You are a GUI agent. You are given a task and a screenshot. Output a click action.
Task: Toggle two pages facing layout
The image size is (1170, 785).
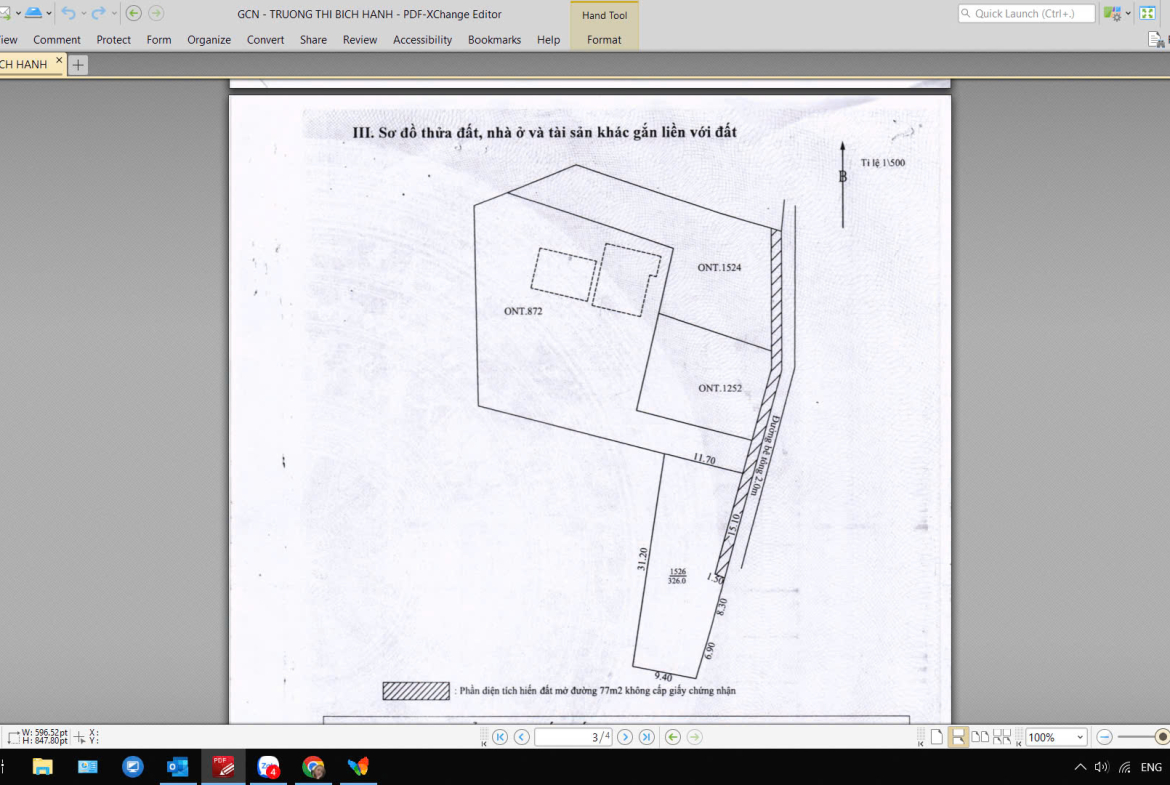pos(980,737)
